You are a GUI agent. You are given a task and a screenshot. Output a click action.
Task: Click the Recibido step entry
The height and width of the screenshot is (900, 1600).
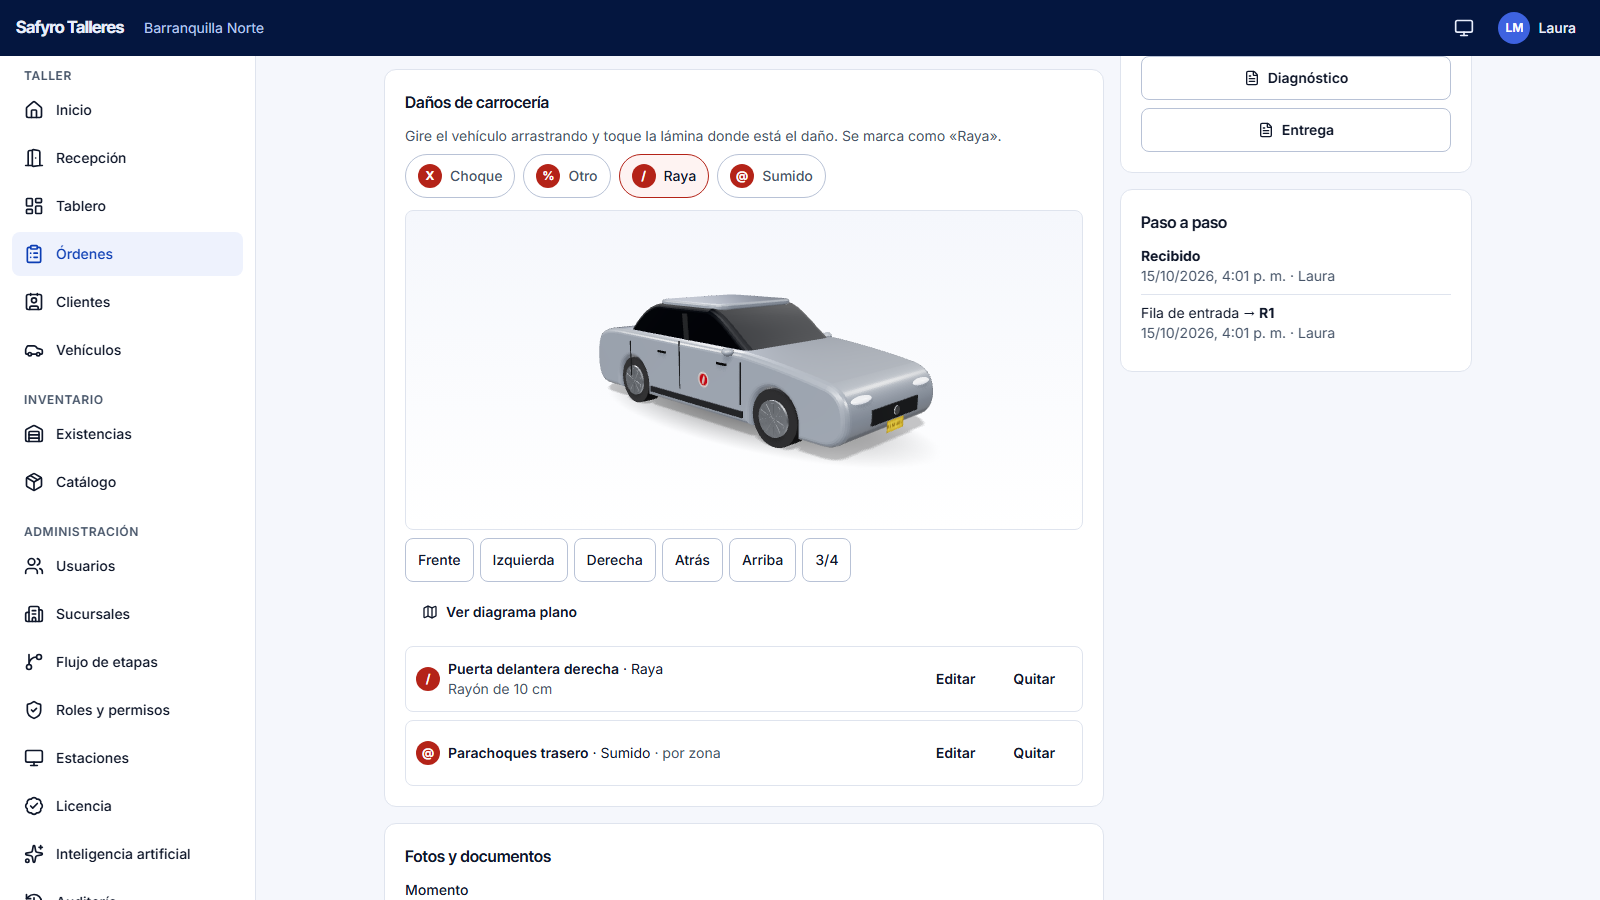1296,266
